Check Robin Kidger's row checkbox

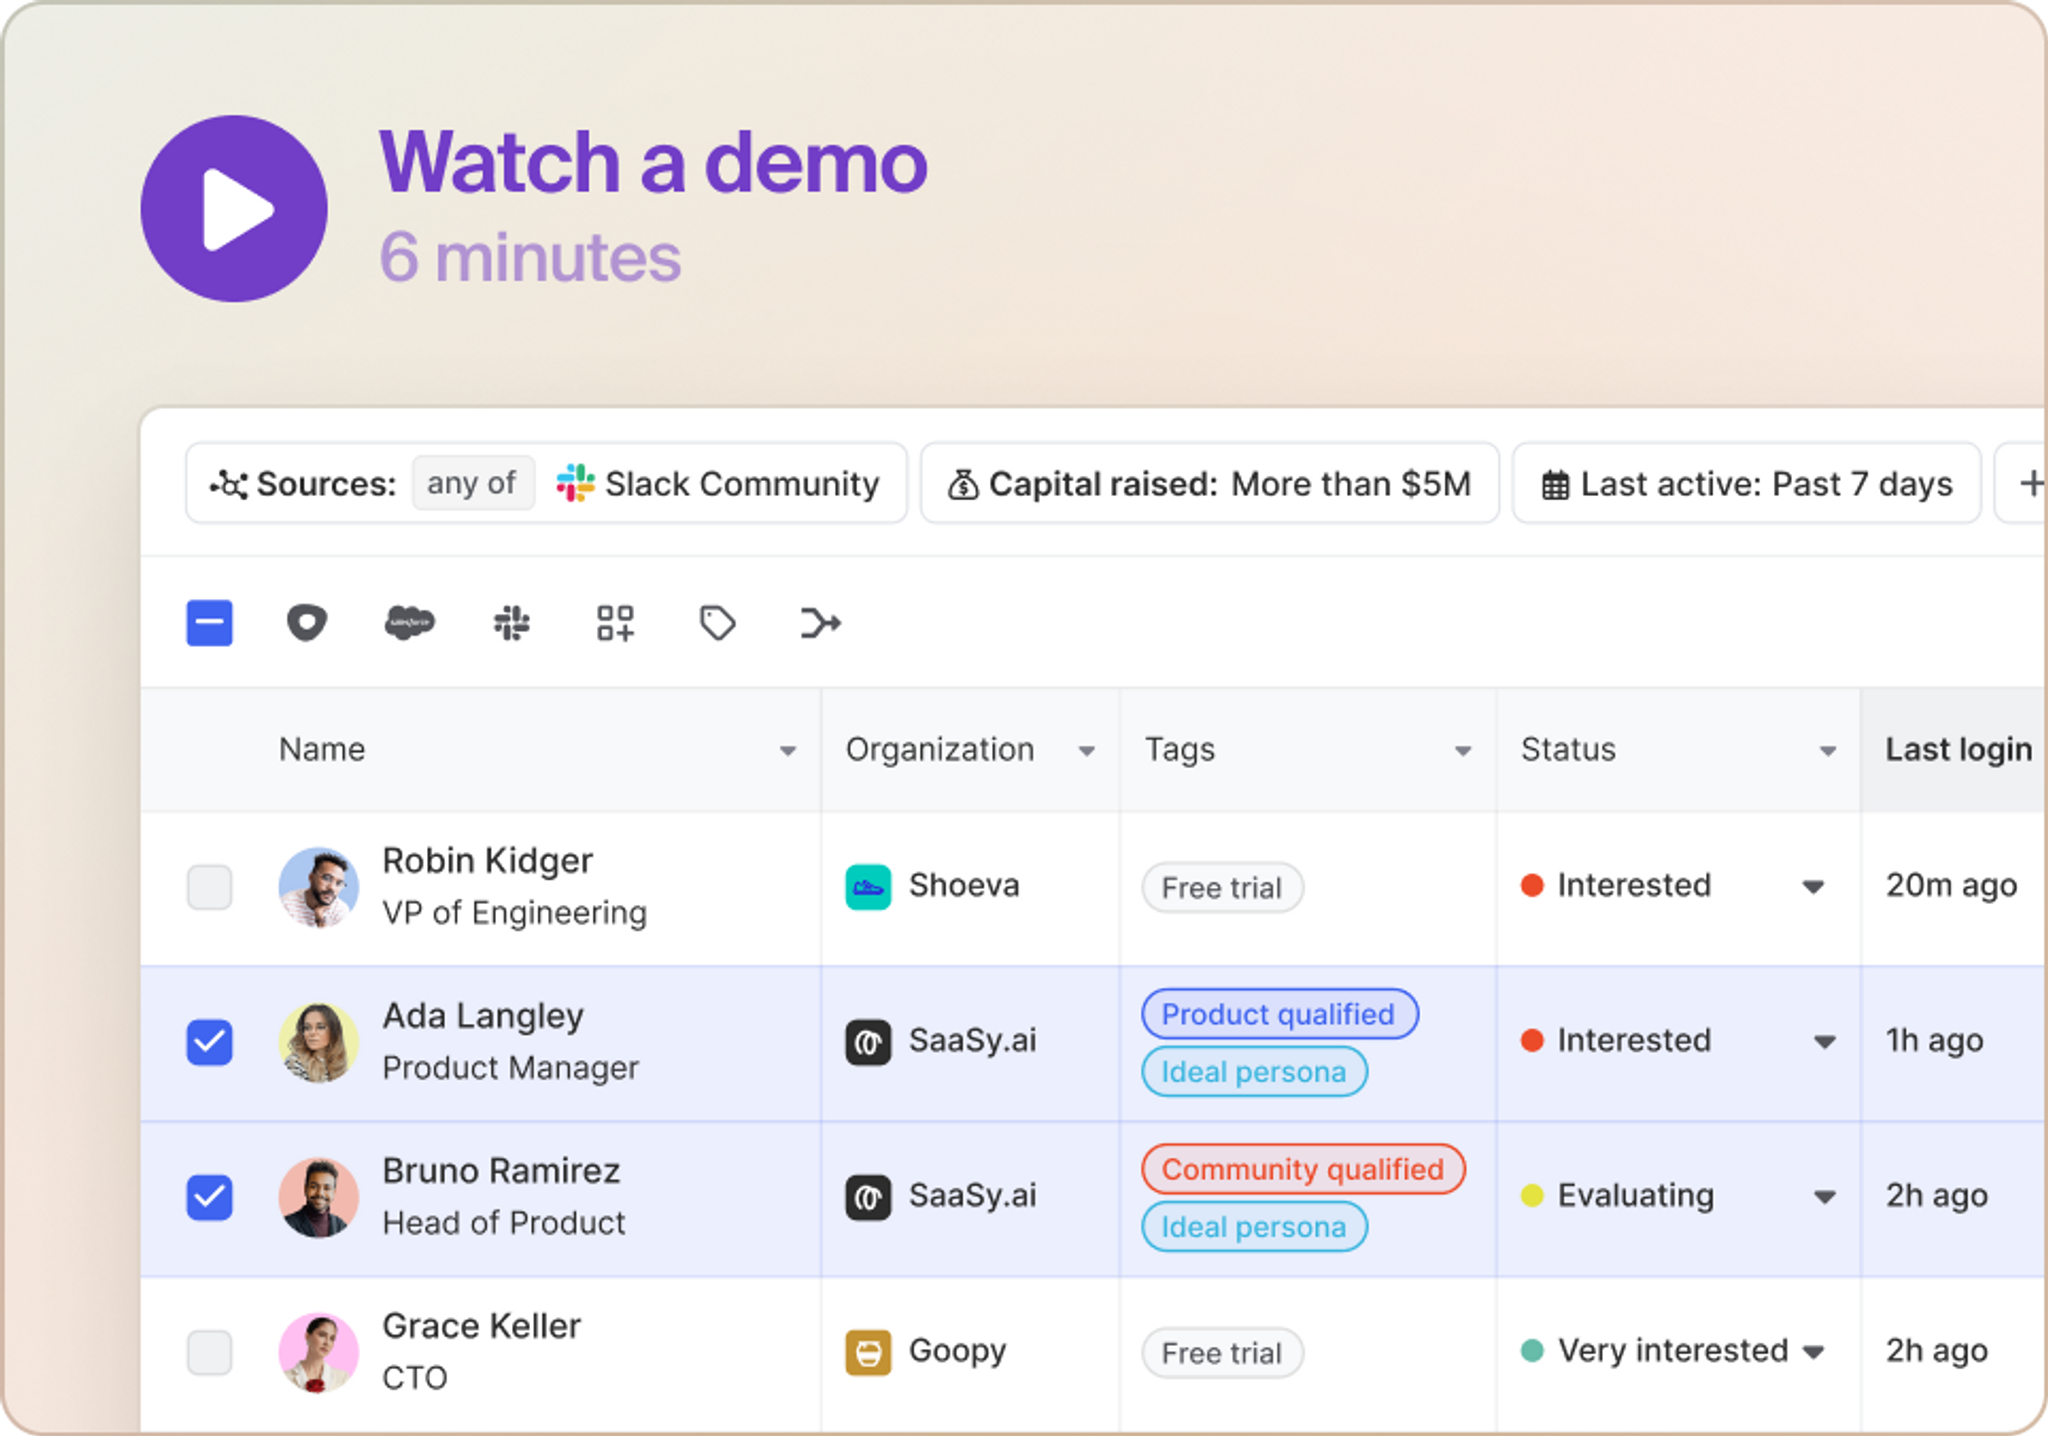tap(209, 887)
